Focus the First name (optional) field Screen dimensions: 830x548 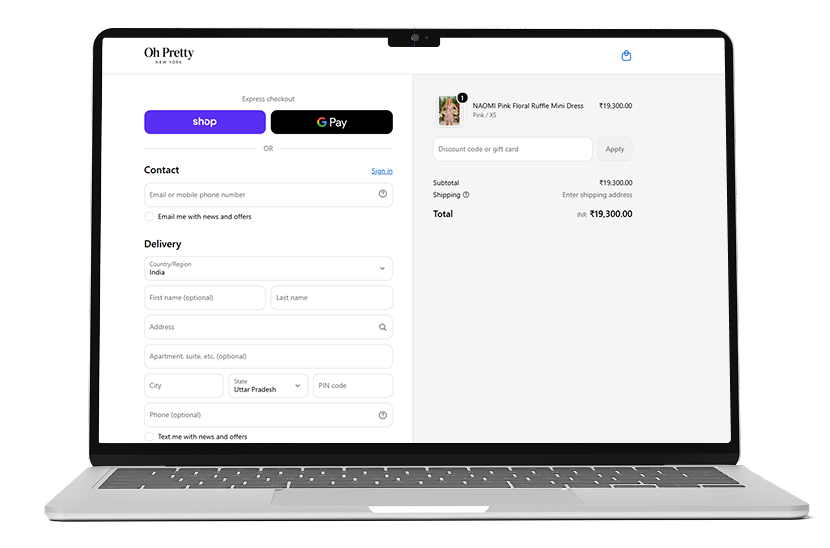click(x=205, y=298)
